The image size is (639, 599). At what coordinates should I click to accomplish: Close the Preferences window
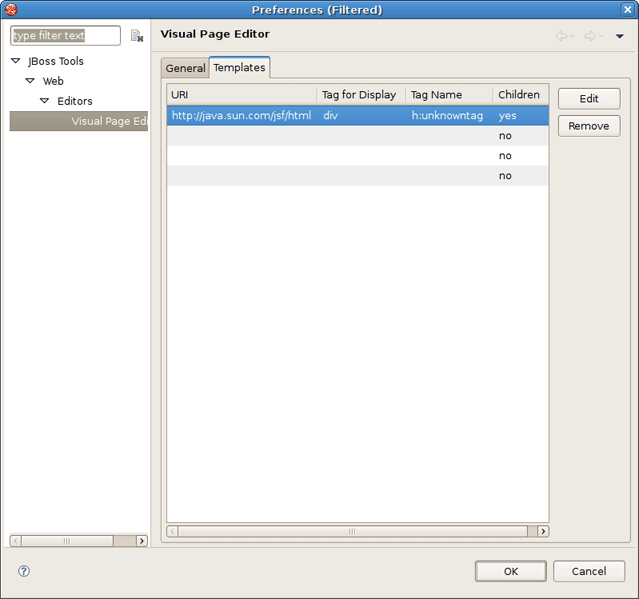(627, 9)
